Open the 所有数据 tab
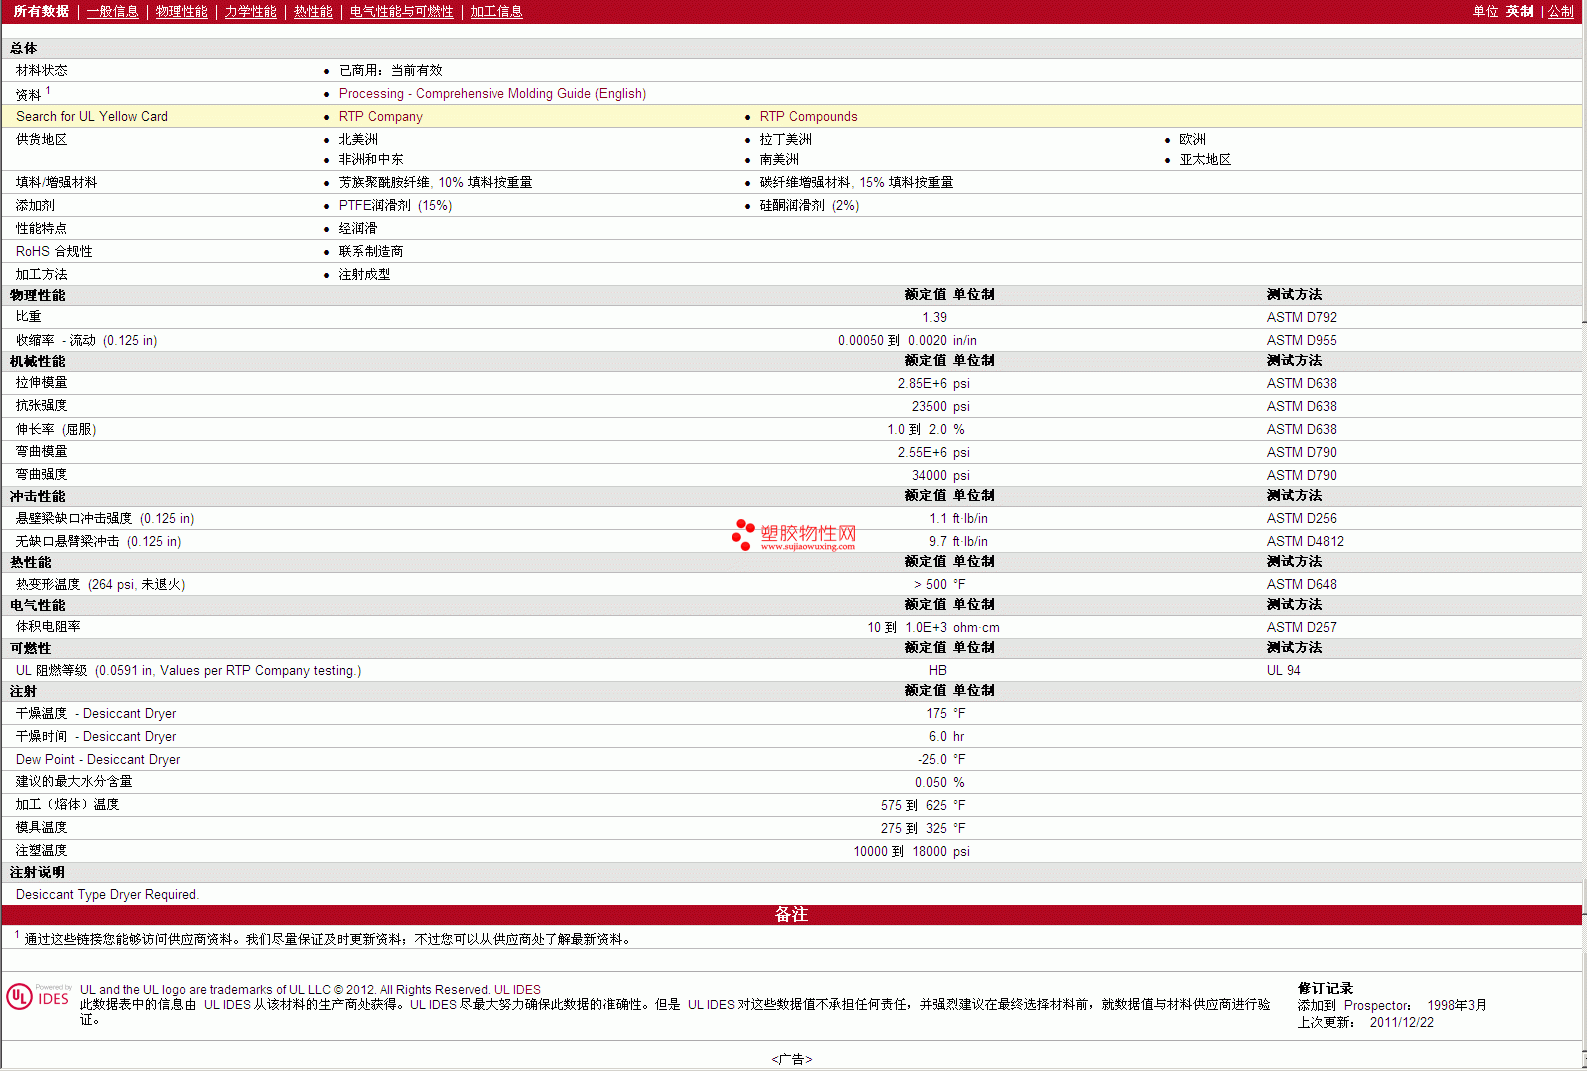 (x=41, y=12)
